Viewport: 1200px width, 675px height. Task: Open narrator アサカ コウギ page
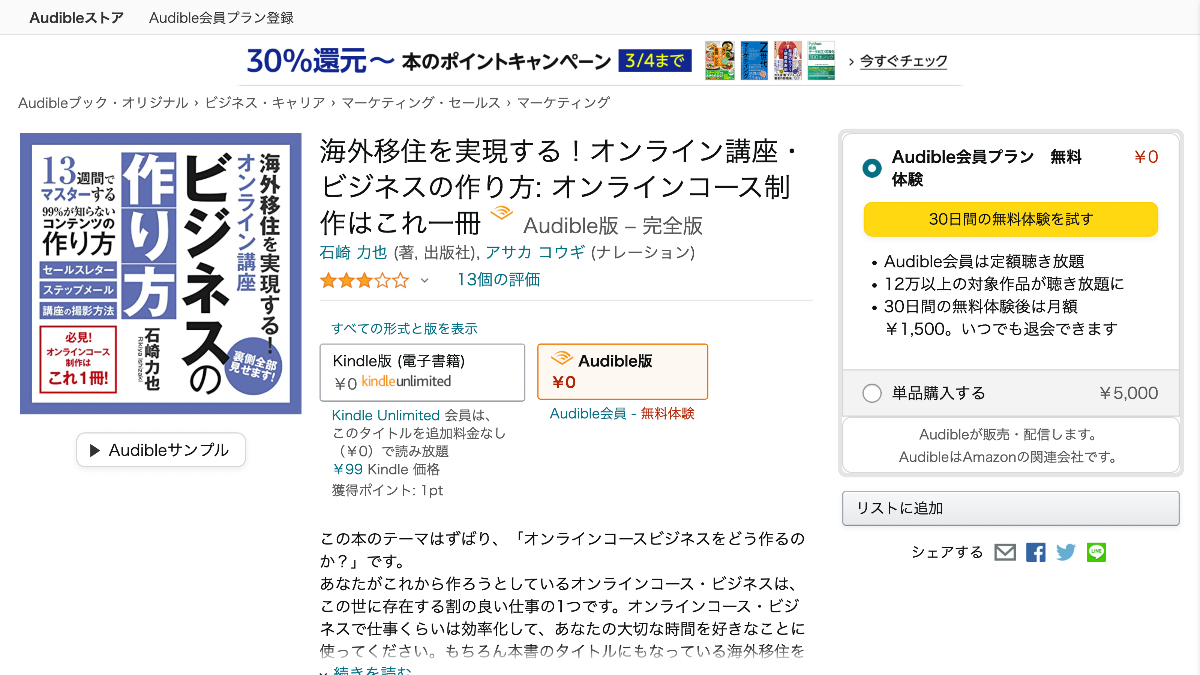pos(535,252)
